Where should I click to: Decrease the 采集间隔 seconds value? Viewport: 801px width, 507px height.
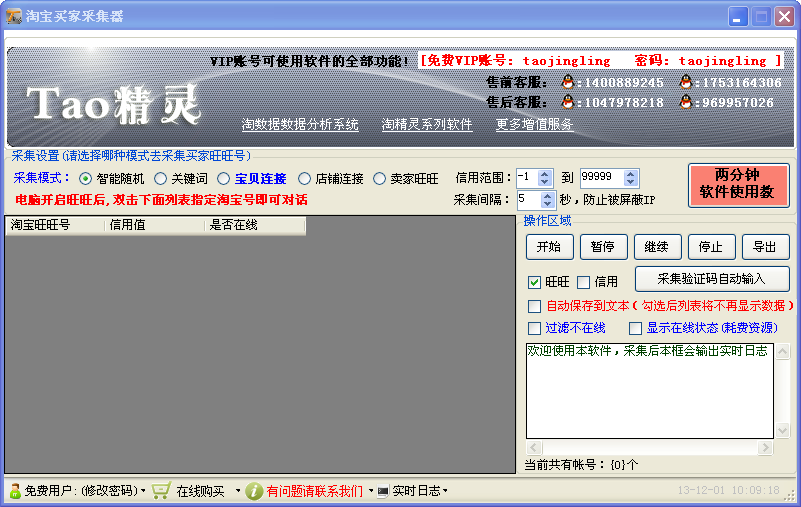tap(548, 203)
